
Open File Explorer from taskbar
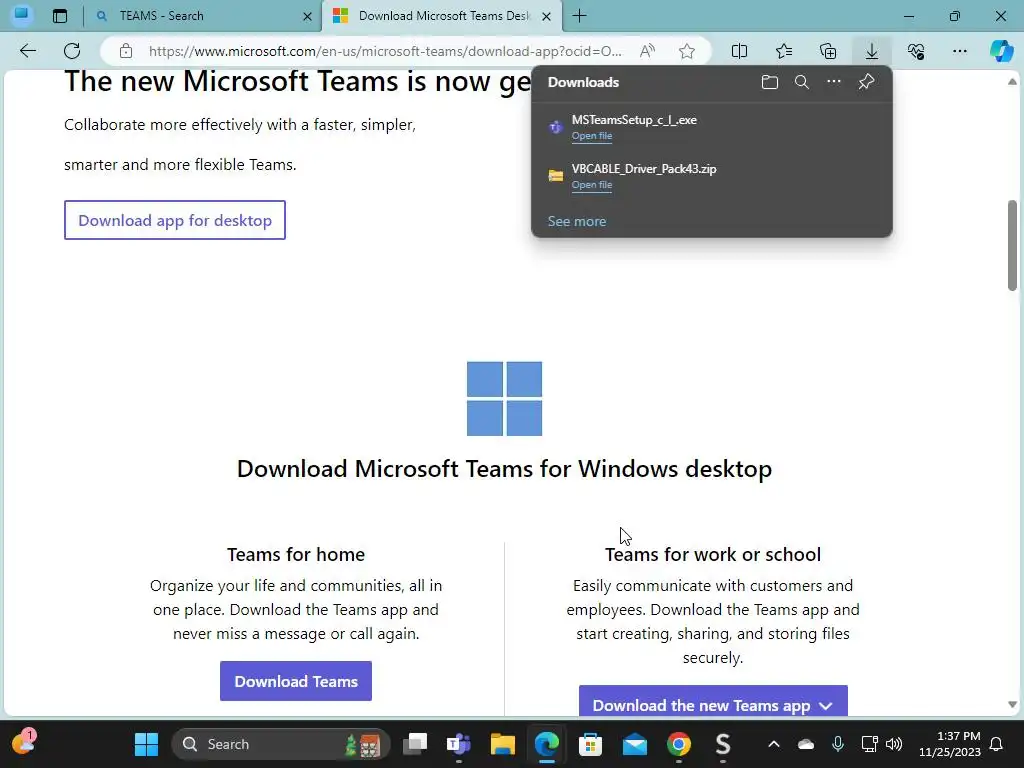(x=503, y=744)
